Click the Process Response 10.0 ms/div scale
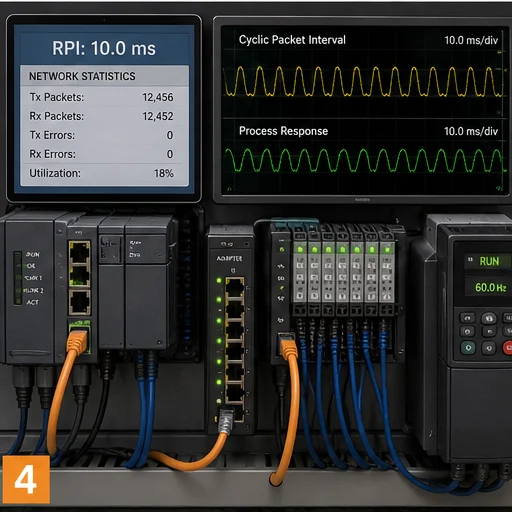 (x=471, y=131)
